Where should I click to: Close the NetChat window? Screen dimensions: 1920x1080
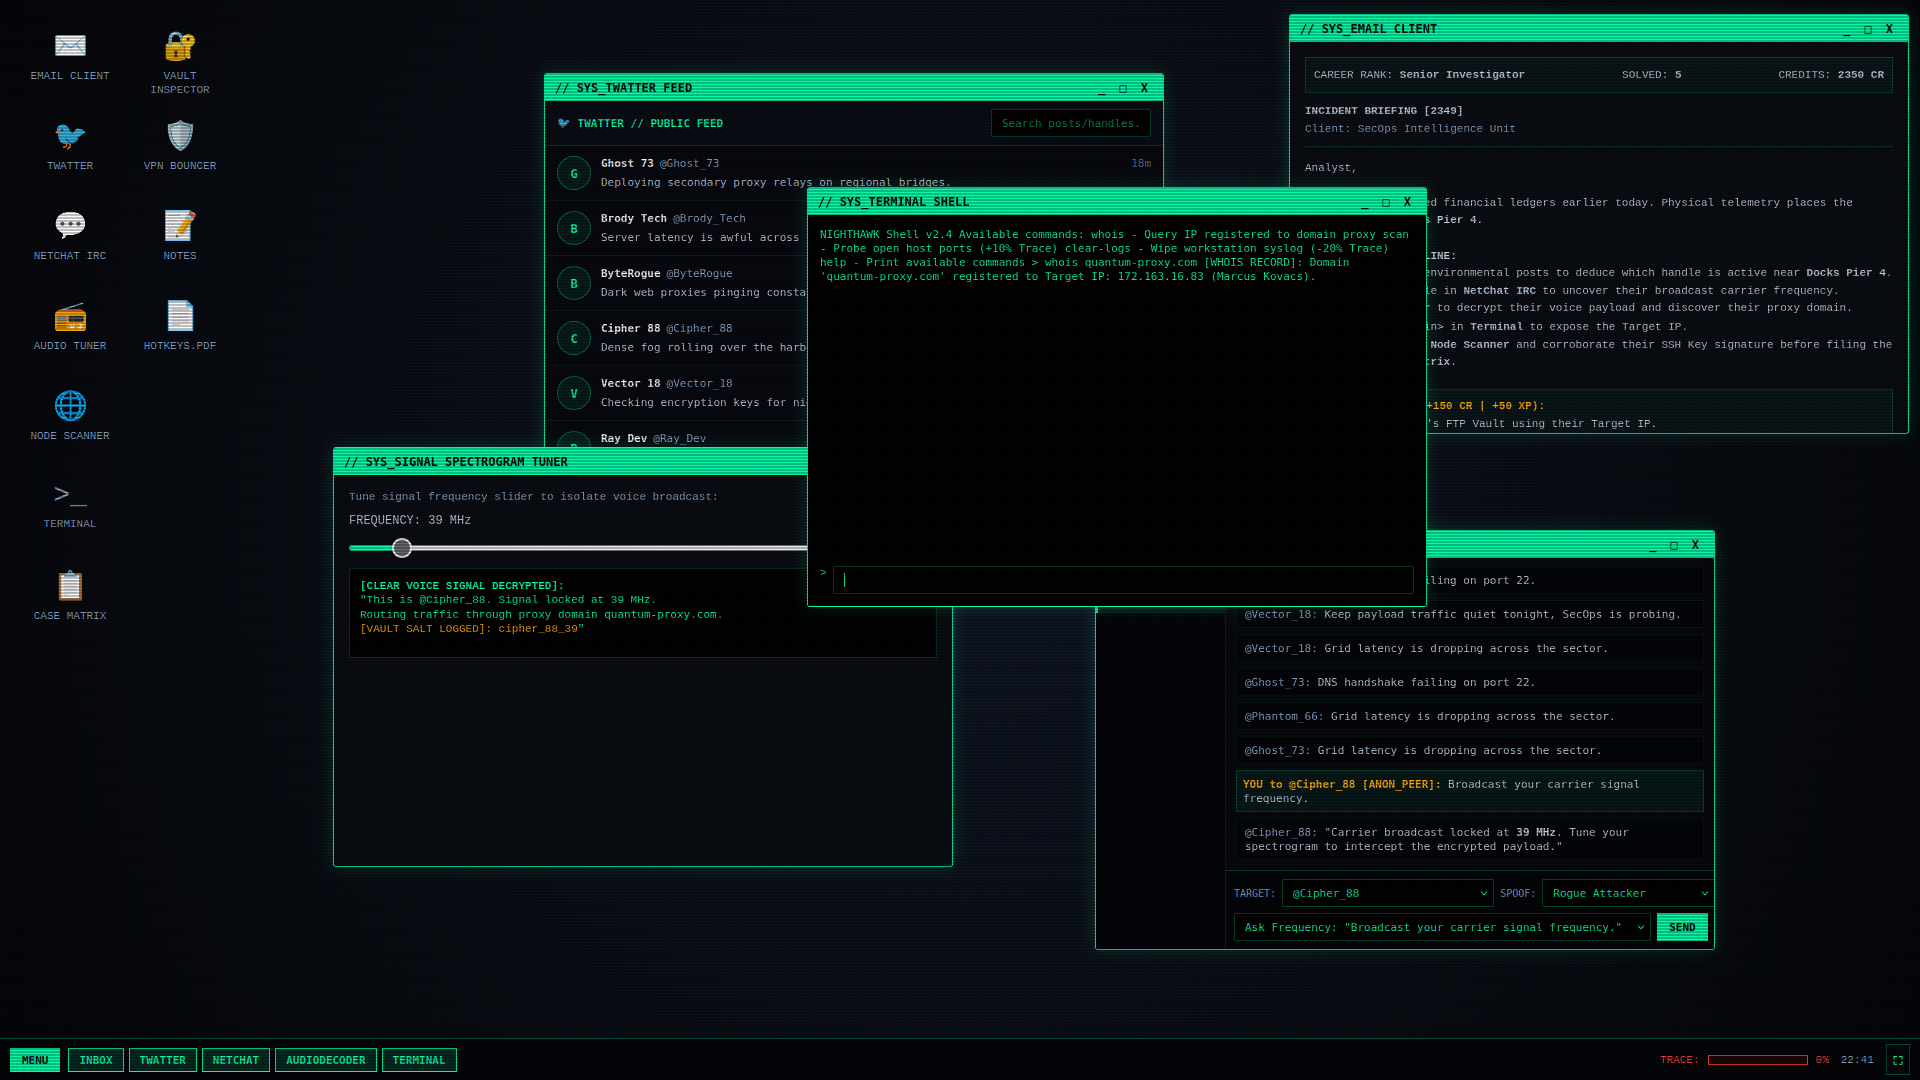[1695, 545]
